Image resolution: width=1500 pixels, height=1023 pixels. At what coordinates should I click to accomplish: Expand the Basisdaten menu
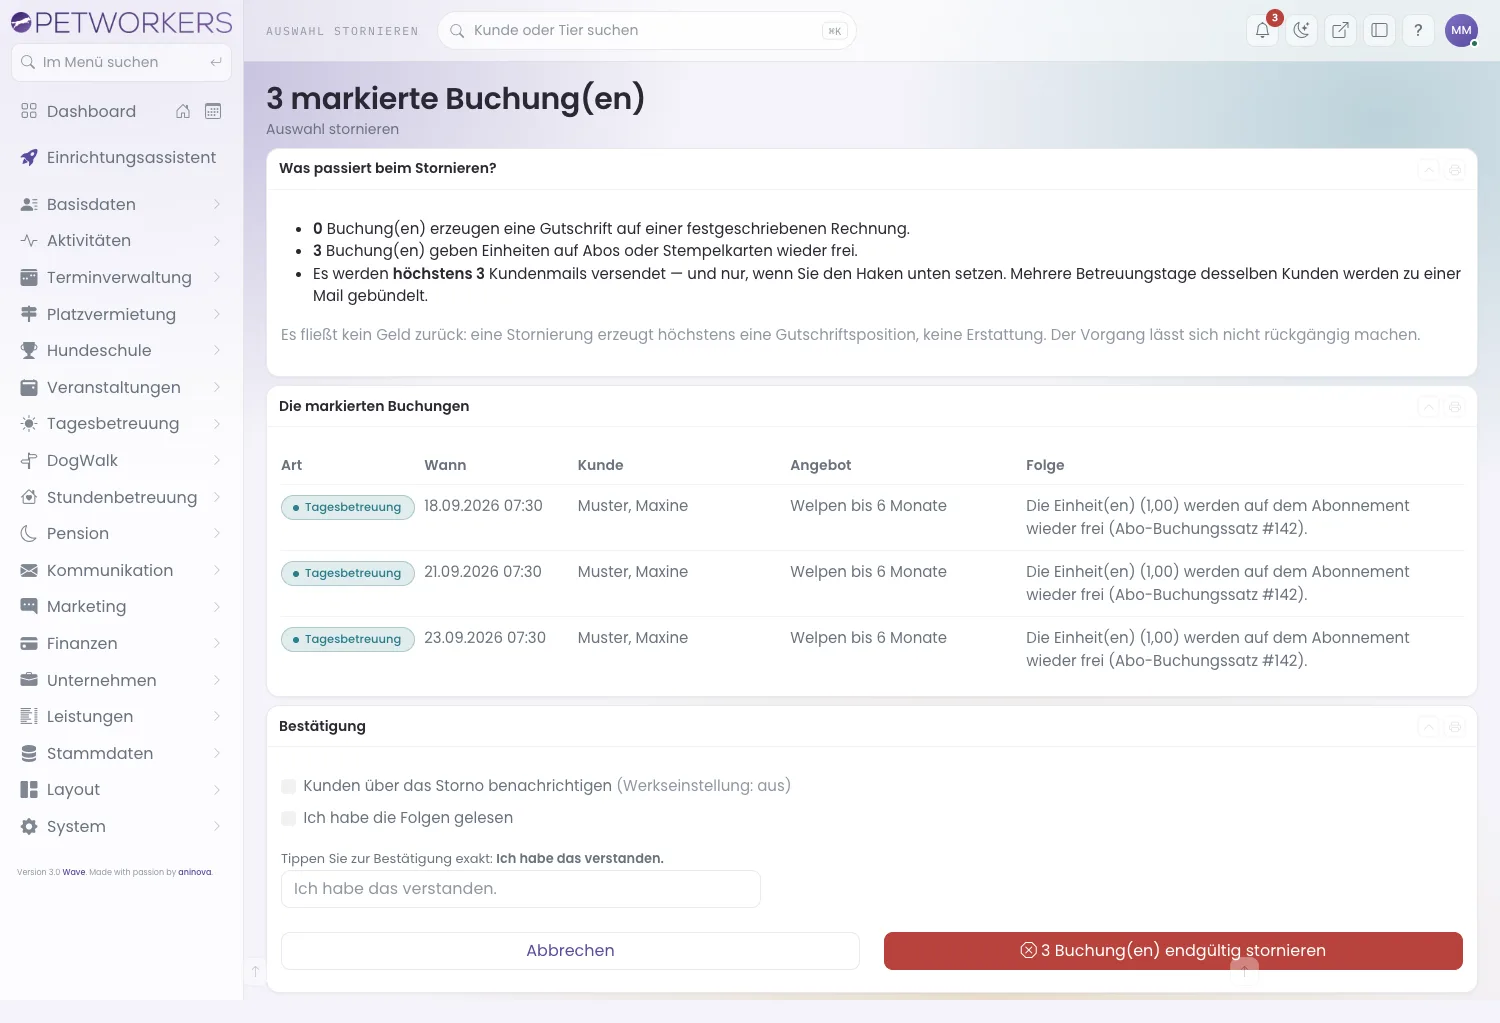point(121,204)
